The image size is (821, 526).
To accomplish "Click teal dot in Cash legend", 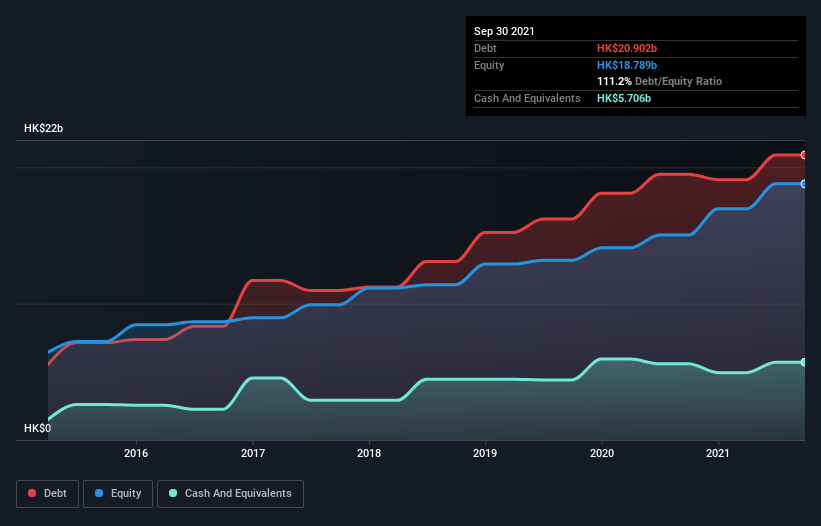I will click(173, 493).
